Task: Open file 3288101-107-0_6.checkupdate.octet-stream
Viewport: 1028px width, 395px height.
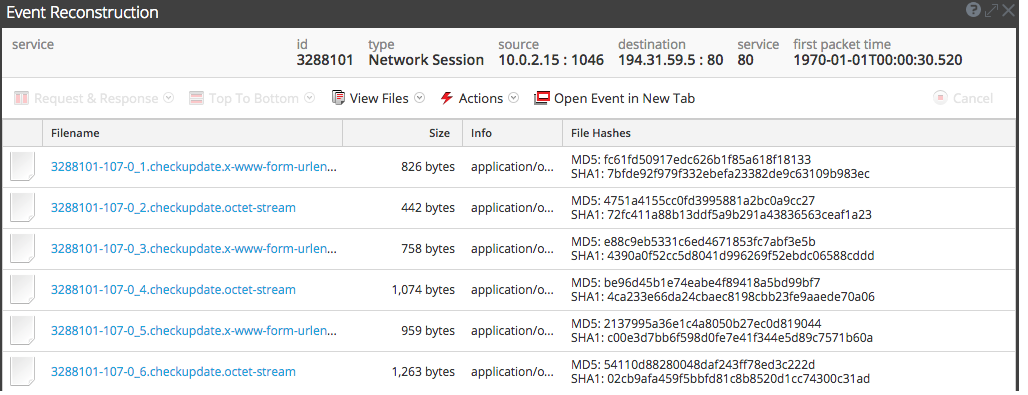Action: click(x=173, y=371)
